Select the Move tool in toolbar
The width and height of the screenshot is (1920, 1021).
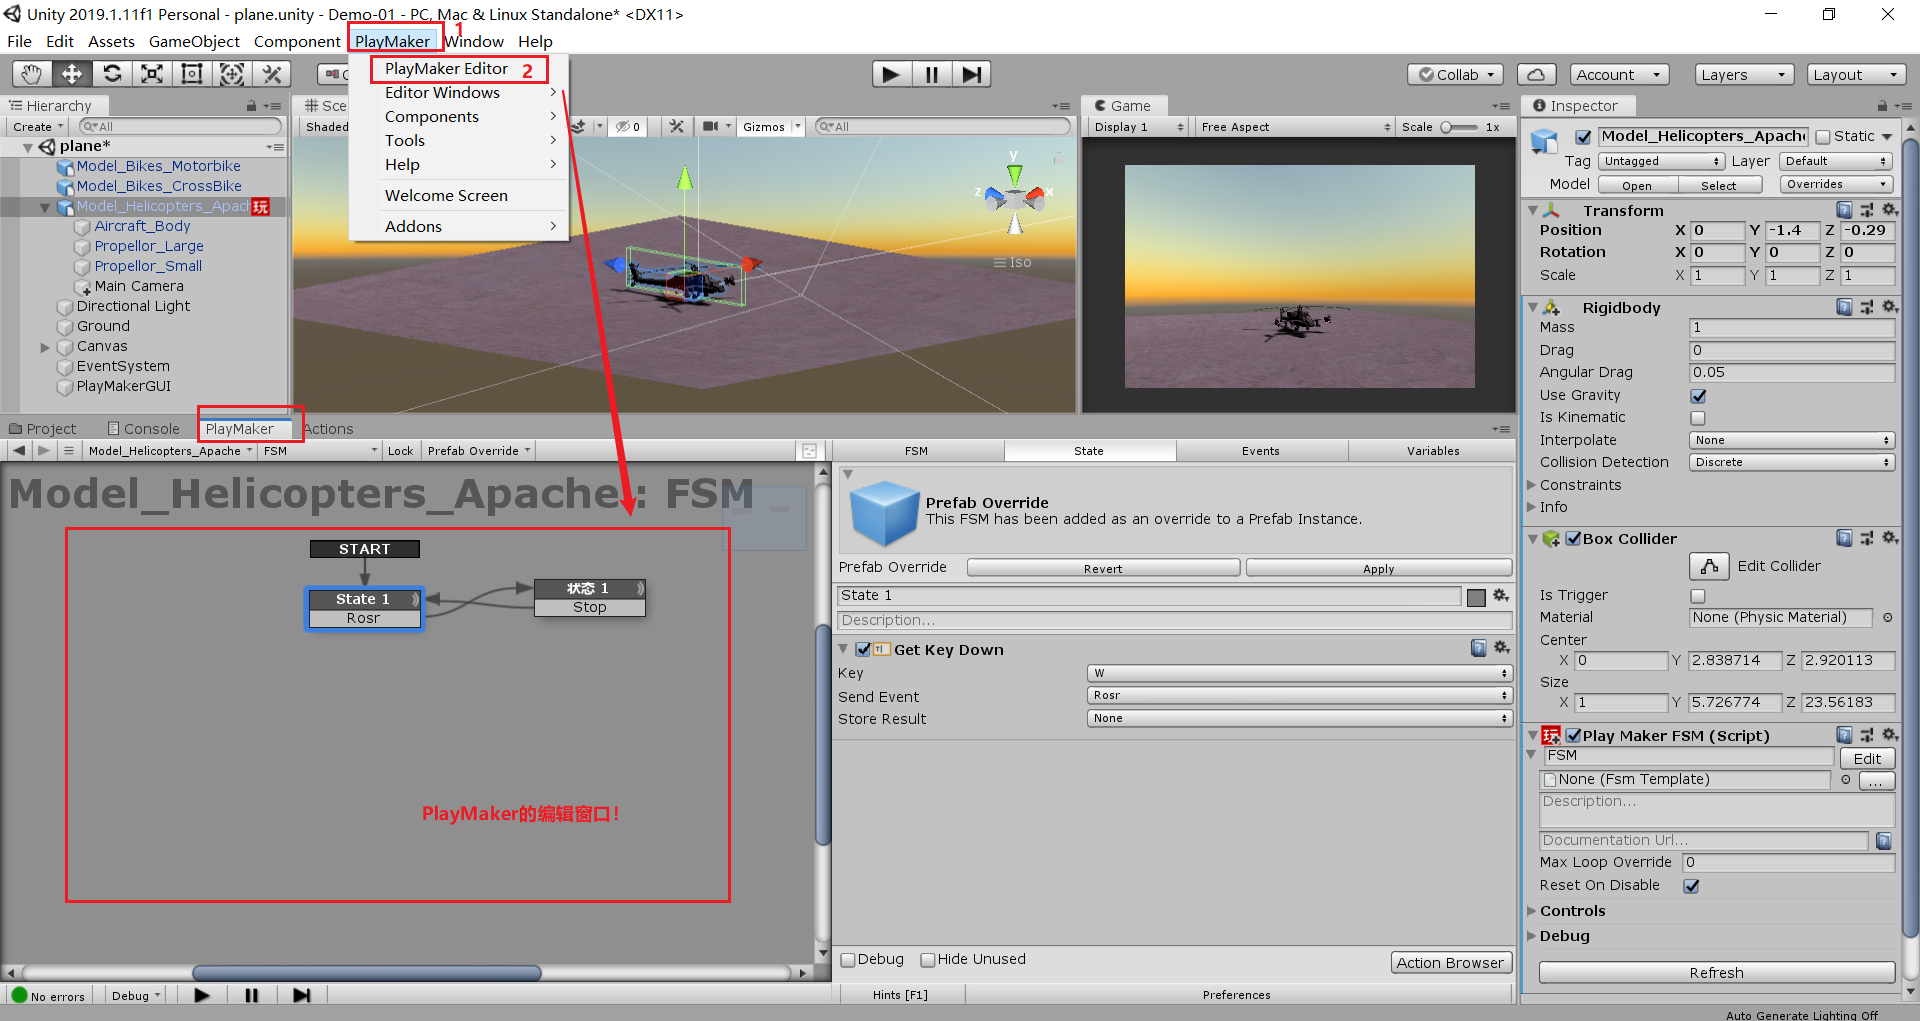click(x=71, y=73)
